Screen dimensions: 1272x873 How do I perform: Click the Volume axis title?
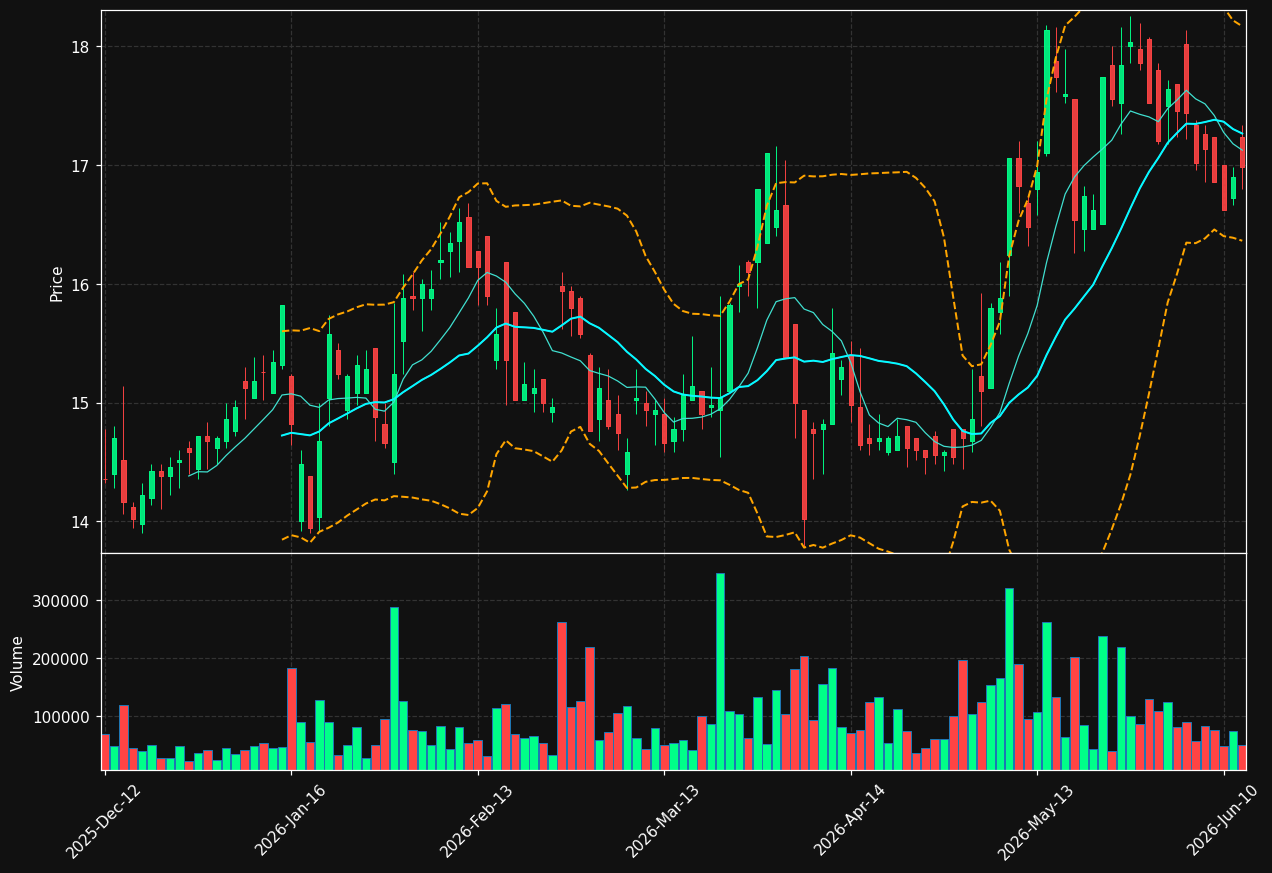(x=18, y=662)
